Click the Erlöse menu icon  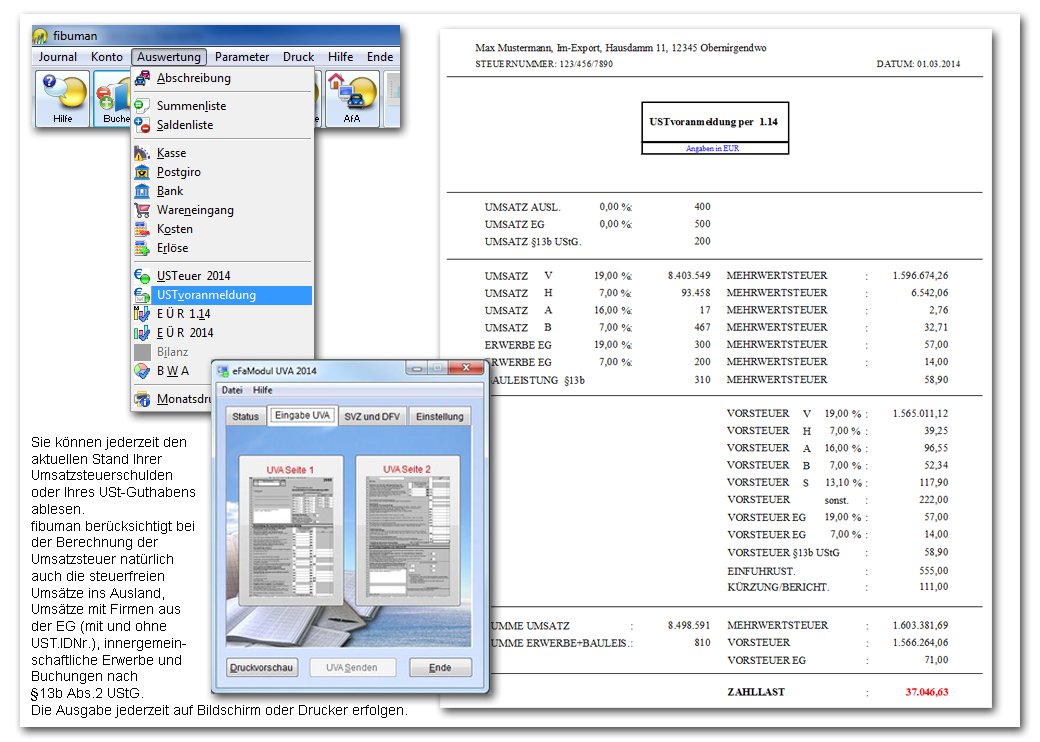[142, 248]
